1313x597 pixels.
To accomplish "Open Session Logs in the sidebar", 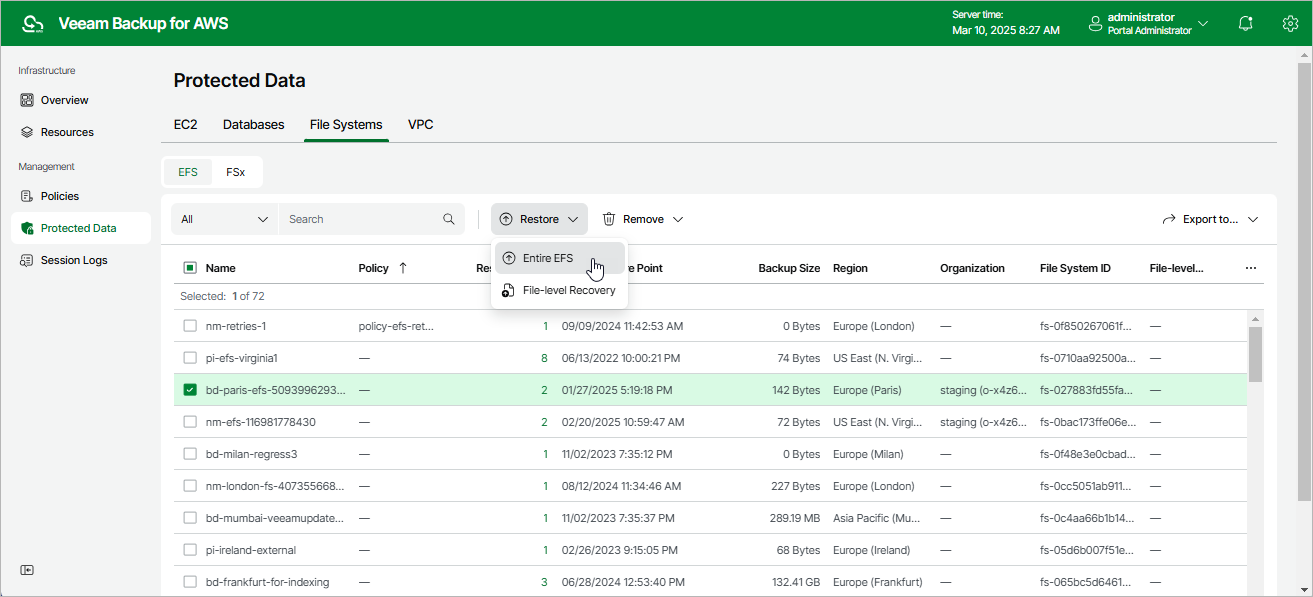I will pos(73,260).
